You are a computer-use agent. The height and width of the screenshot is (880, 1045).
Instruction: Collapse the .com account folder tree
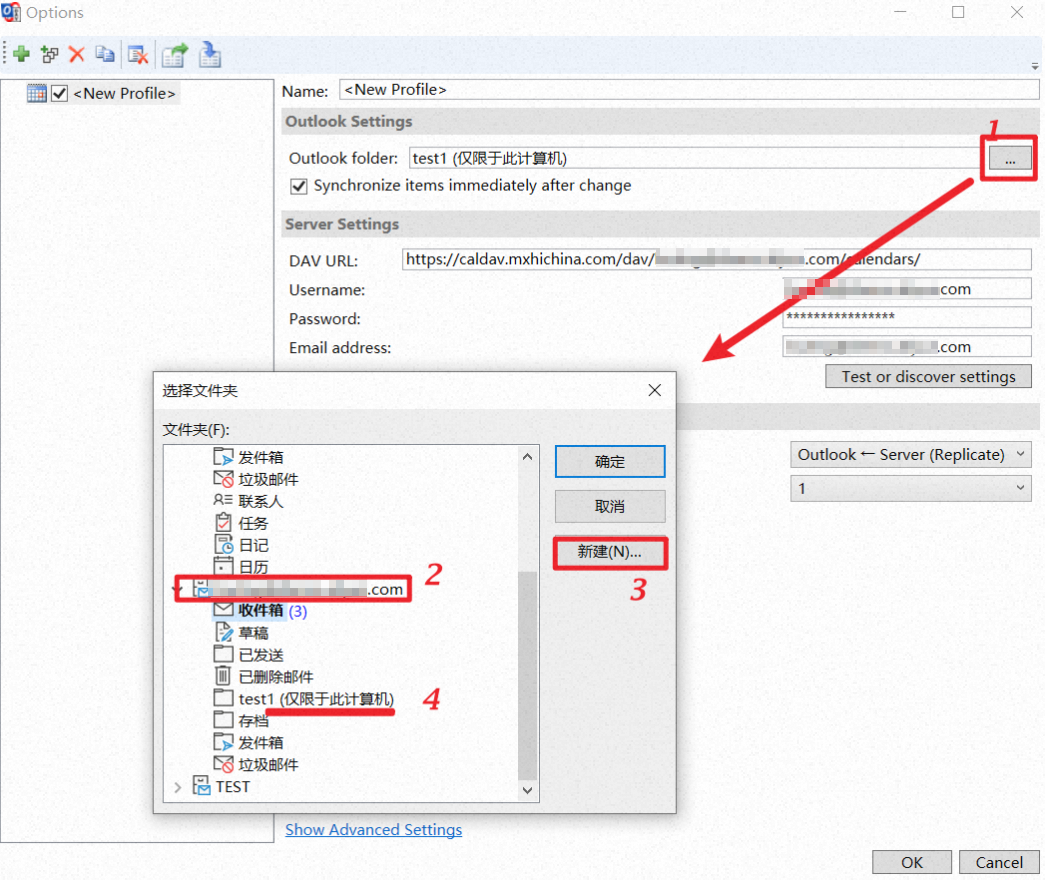point(178,589)
